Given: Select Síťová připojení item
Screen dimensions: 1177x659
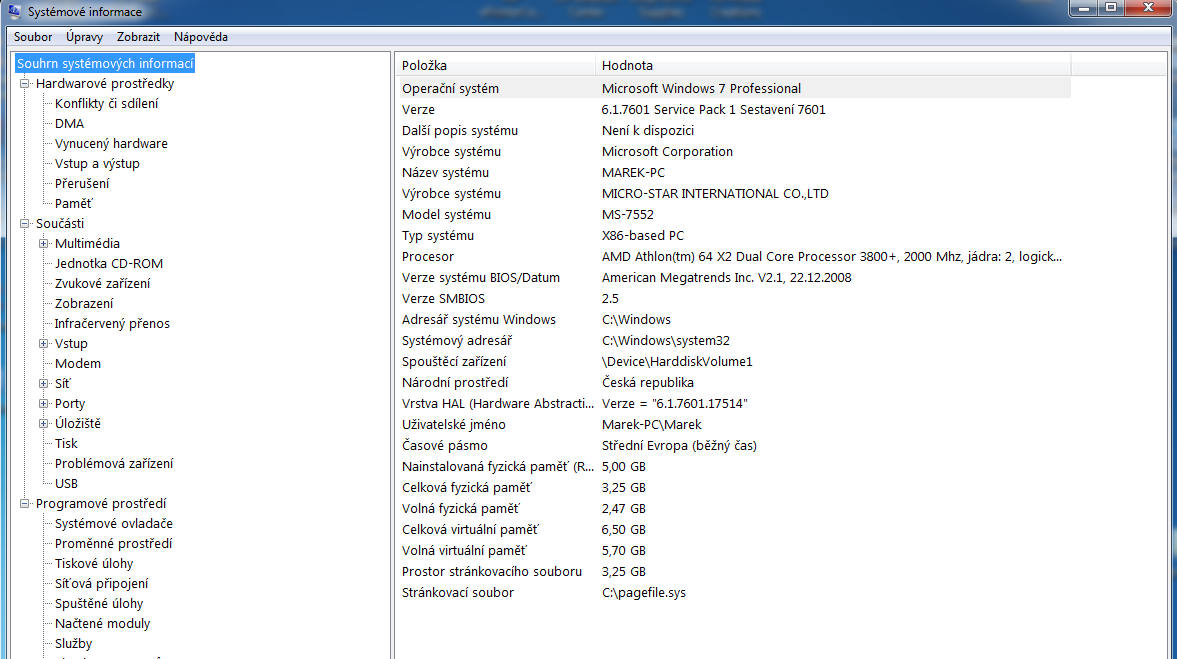Looking at the screenshot, I should (x=101, y=584).
